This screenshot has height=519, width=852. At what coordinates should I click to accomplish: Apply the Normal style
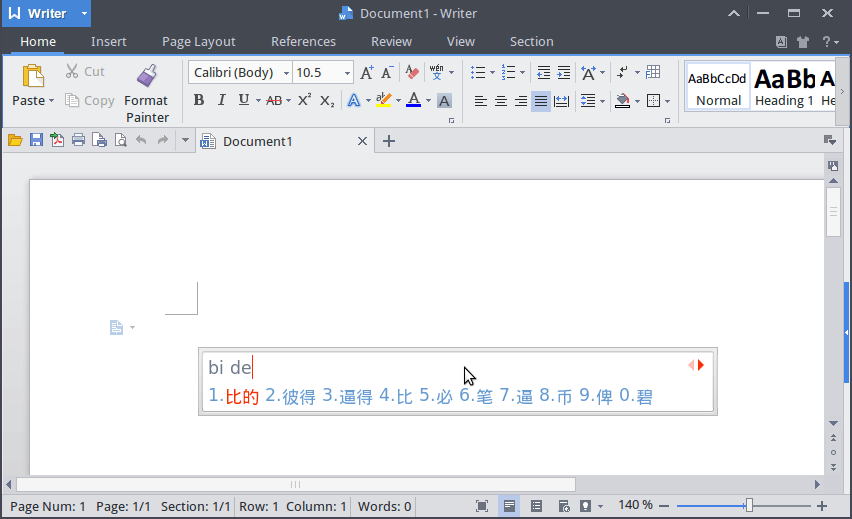pyautogui.click(x=718, y=87)
